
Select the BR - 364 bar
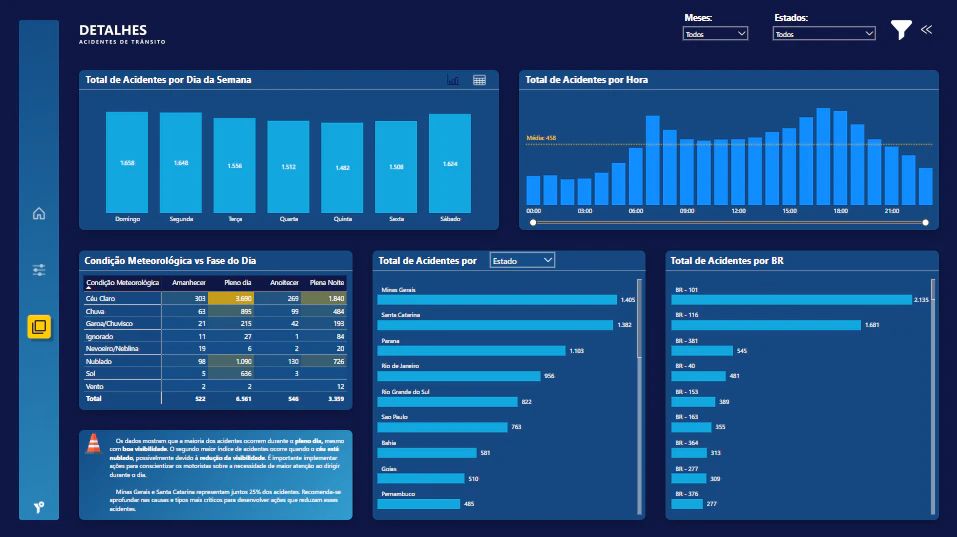pos(689,453)
